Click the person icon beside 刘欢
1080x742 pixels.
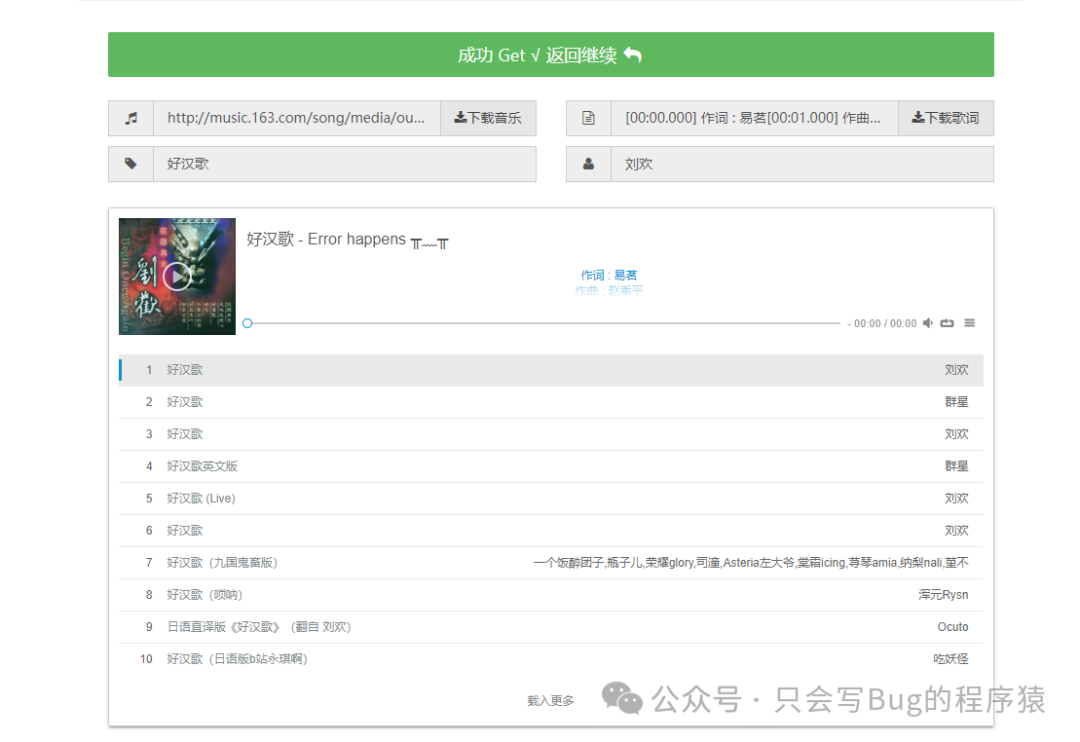[x=589, y=163]
